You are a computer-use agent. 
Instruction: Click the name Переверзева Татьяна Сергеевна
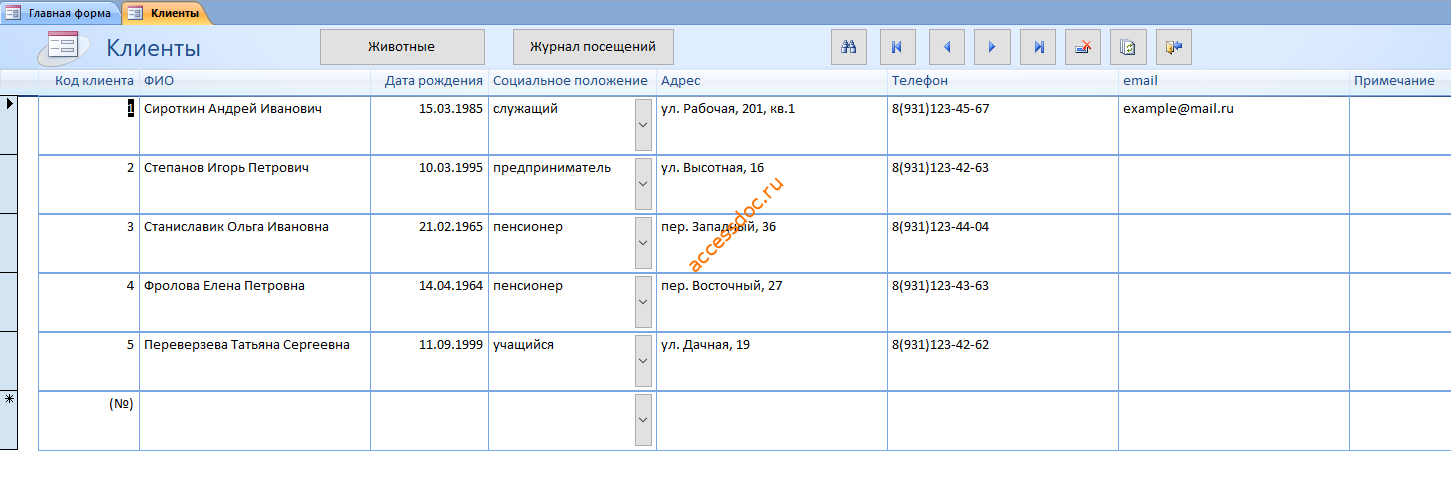(x=247, y=345)
